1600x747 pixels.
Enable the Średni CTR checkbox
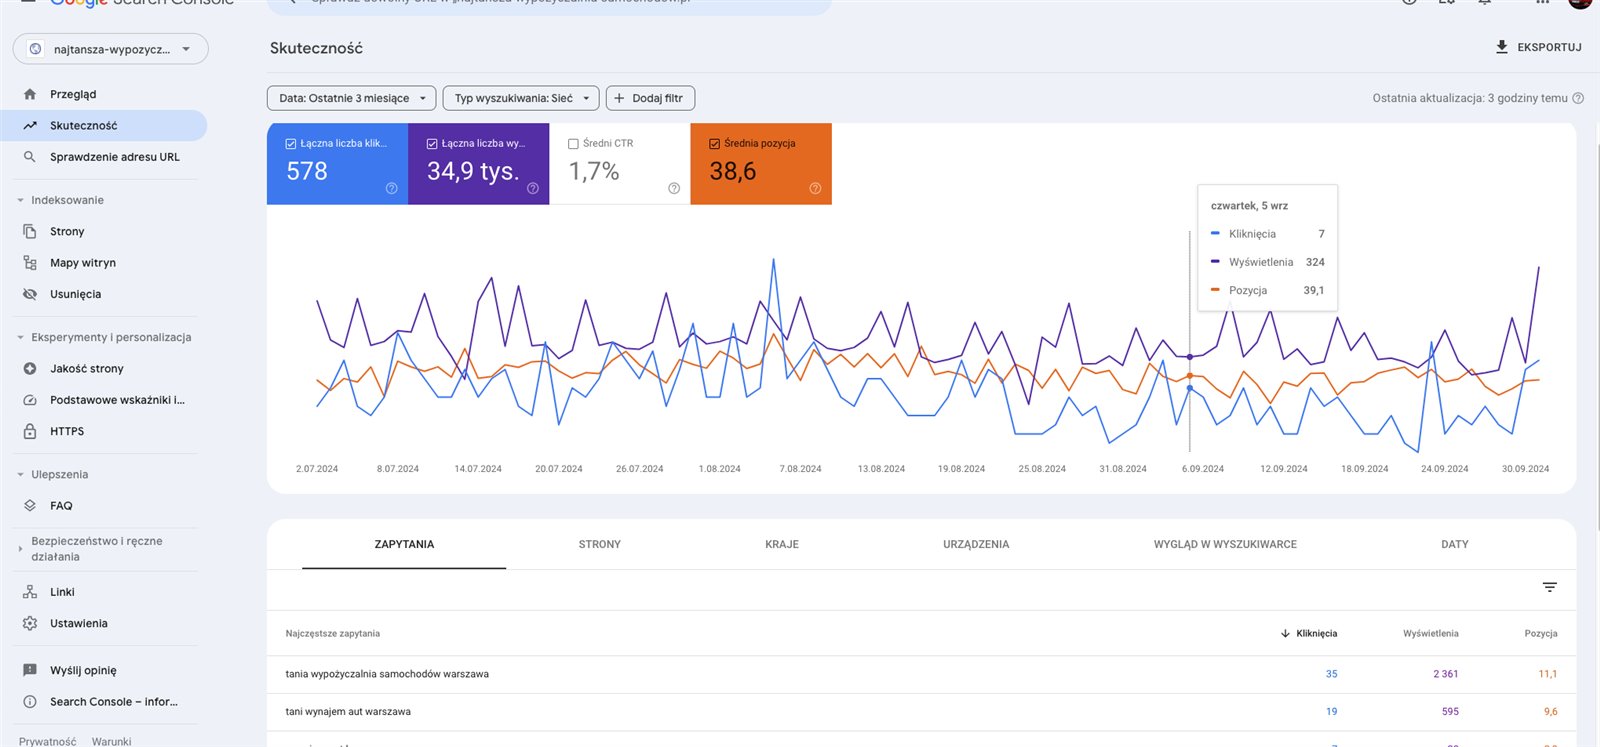(573, 144)
